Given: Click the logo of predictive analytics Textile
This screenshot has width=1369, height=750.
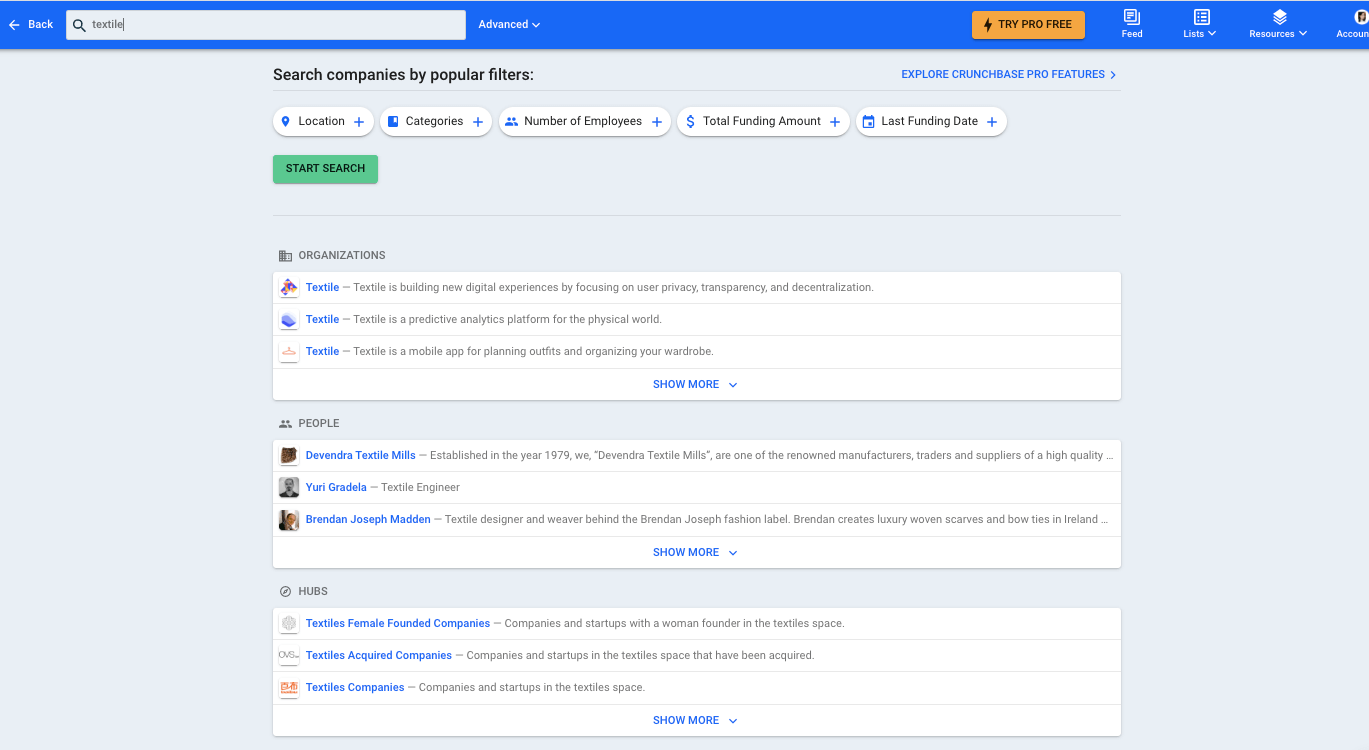Looking at the screenshot, I should coord(289,319).
